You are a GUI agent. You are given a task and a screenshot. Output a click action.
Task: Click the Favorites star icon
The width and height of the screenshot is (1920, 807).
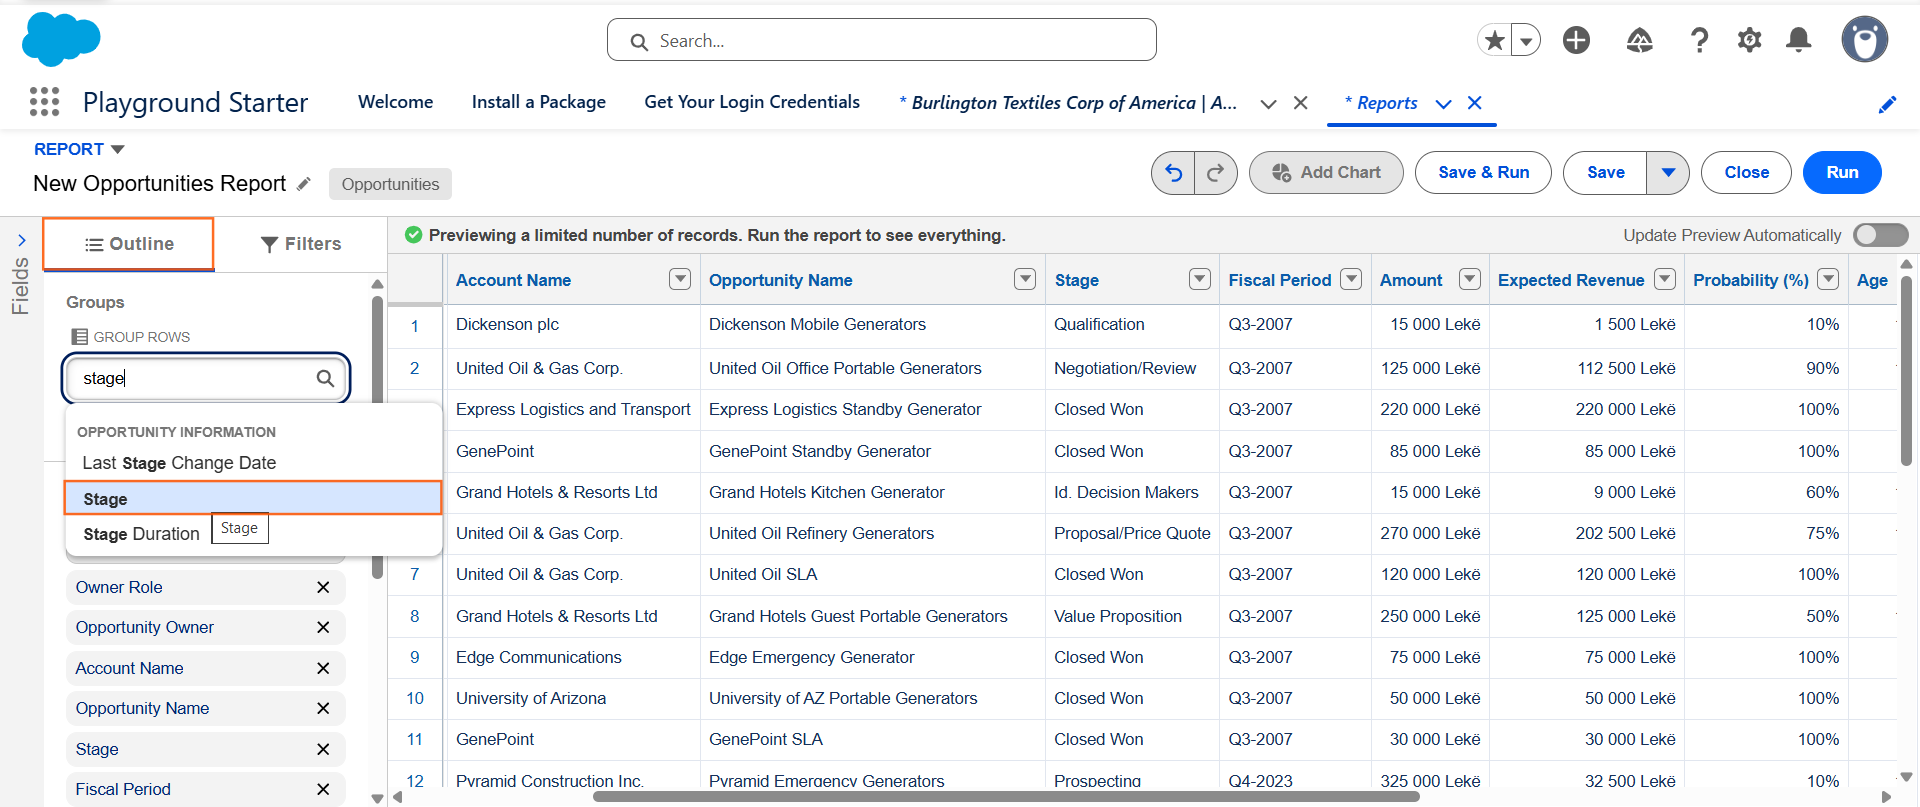[1494, 40]
